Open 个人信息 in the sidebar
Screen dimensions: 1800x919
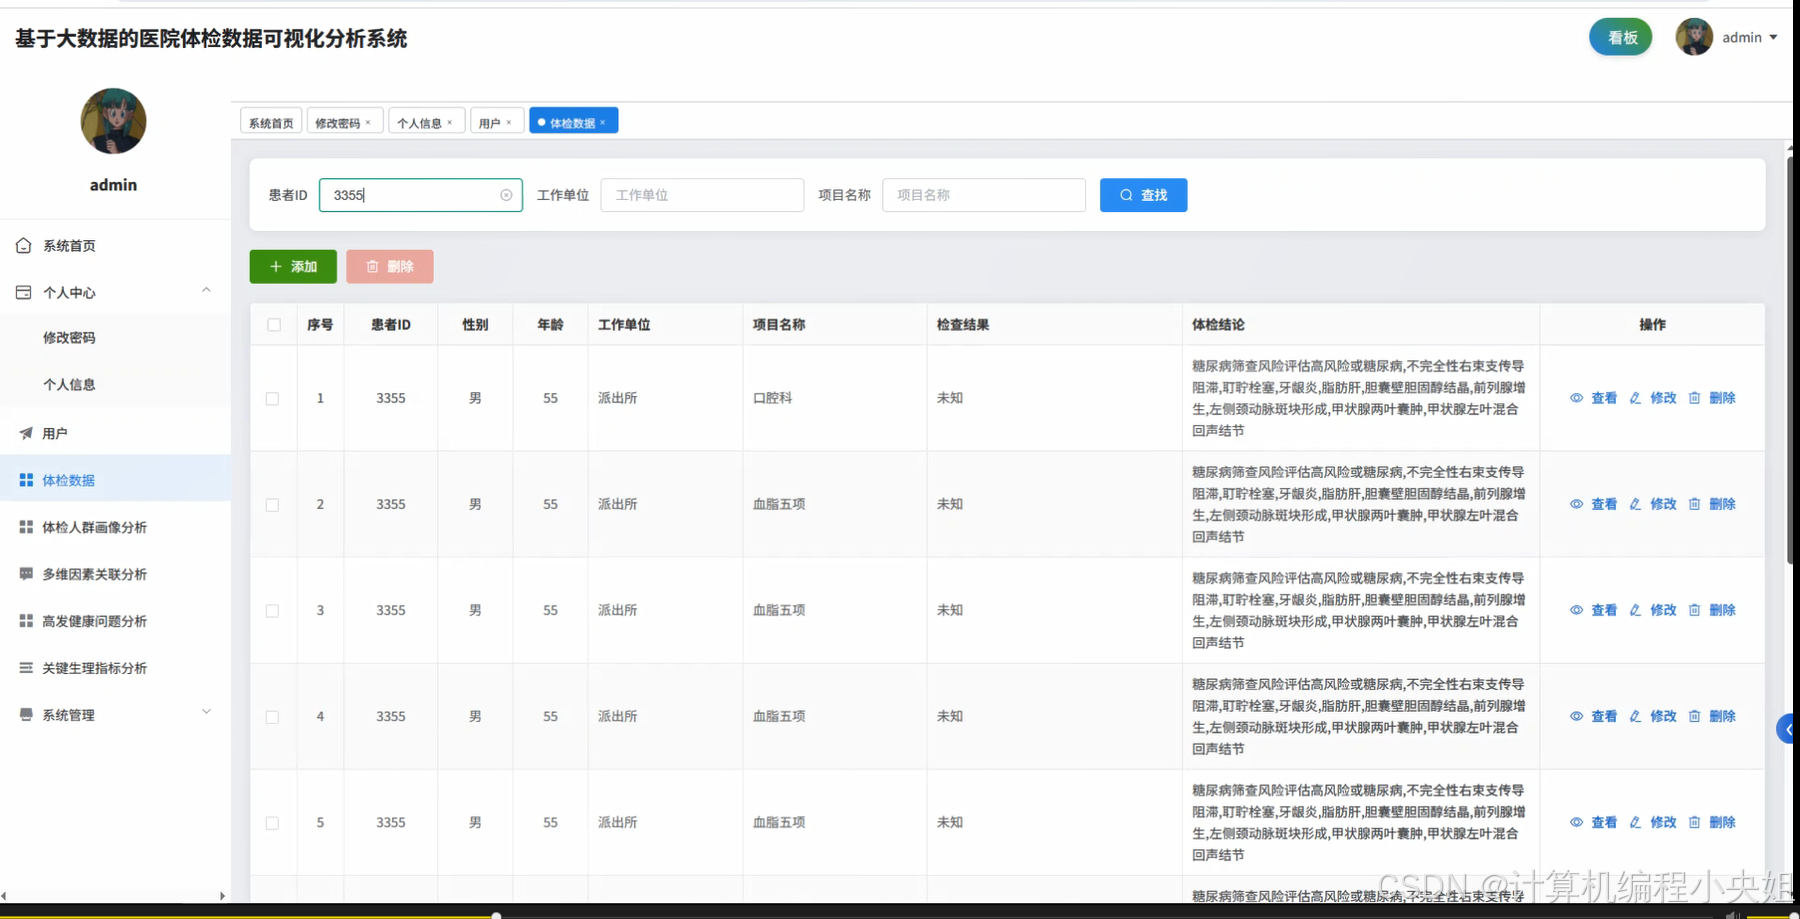pos(69,385)
